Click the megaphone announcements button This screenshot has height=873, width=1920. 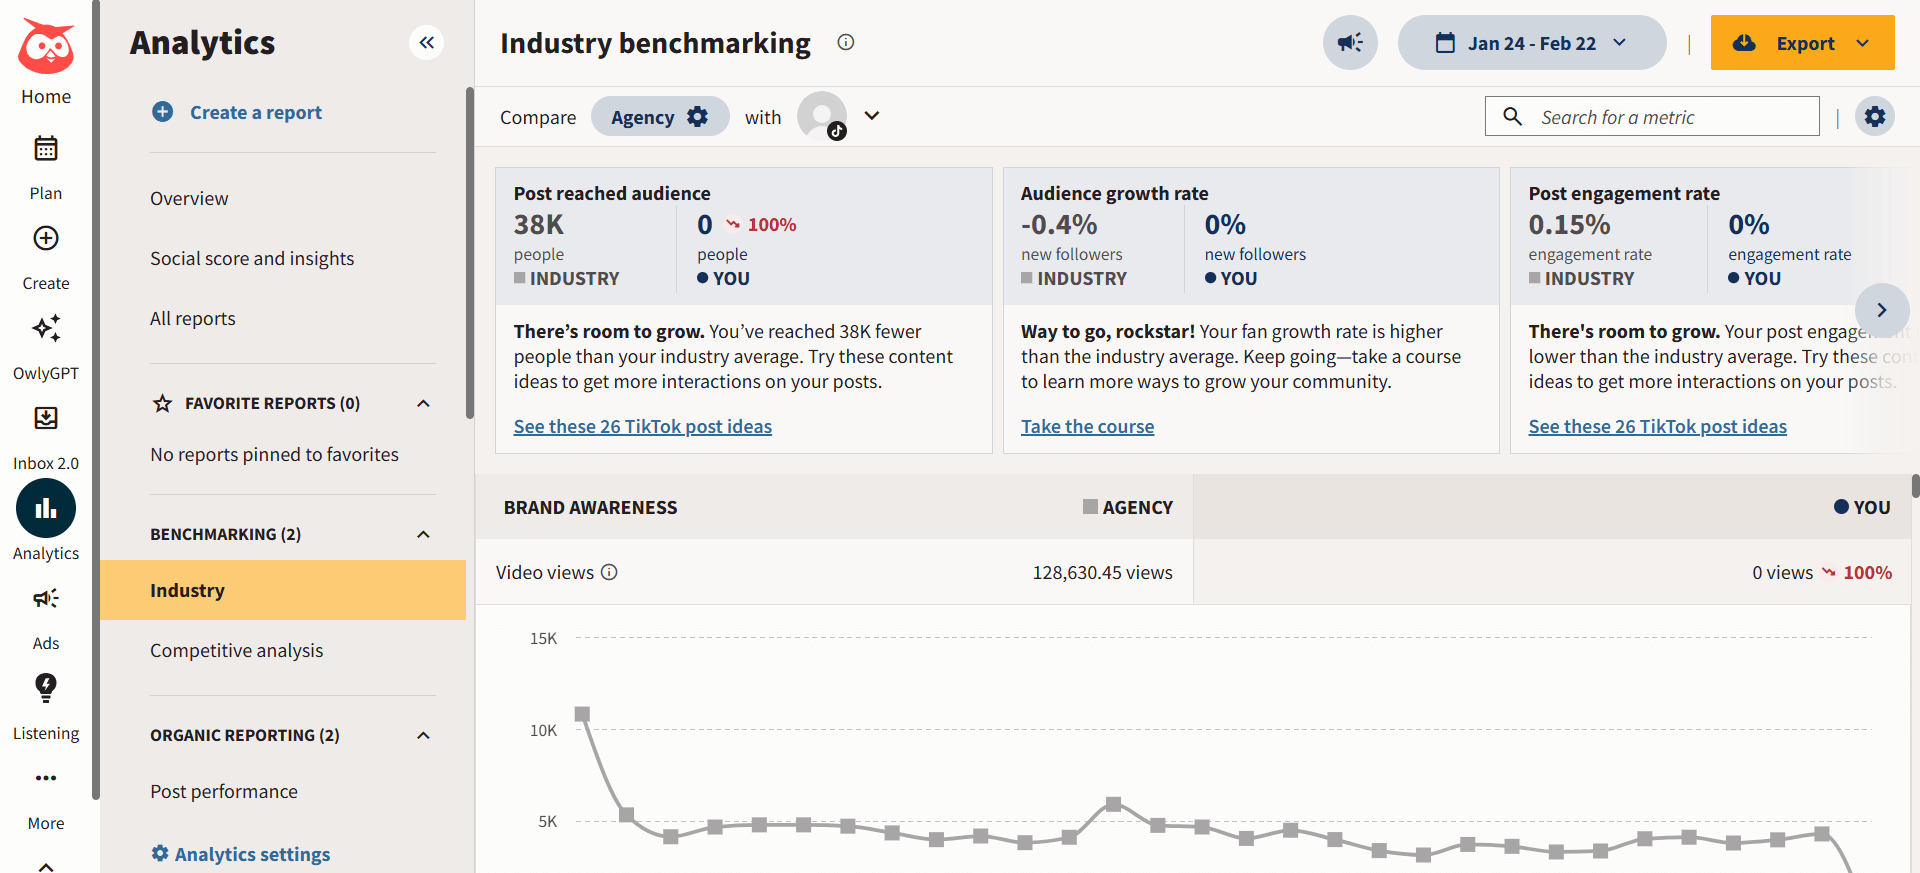[x=1350, y=43]
